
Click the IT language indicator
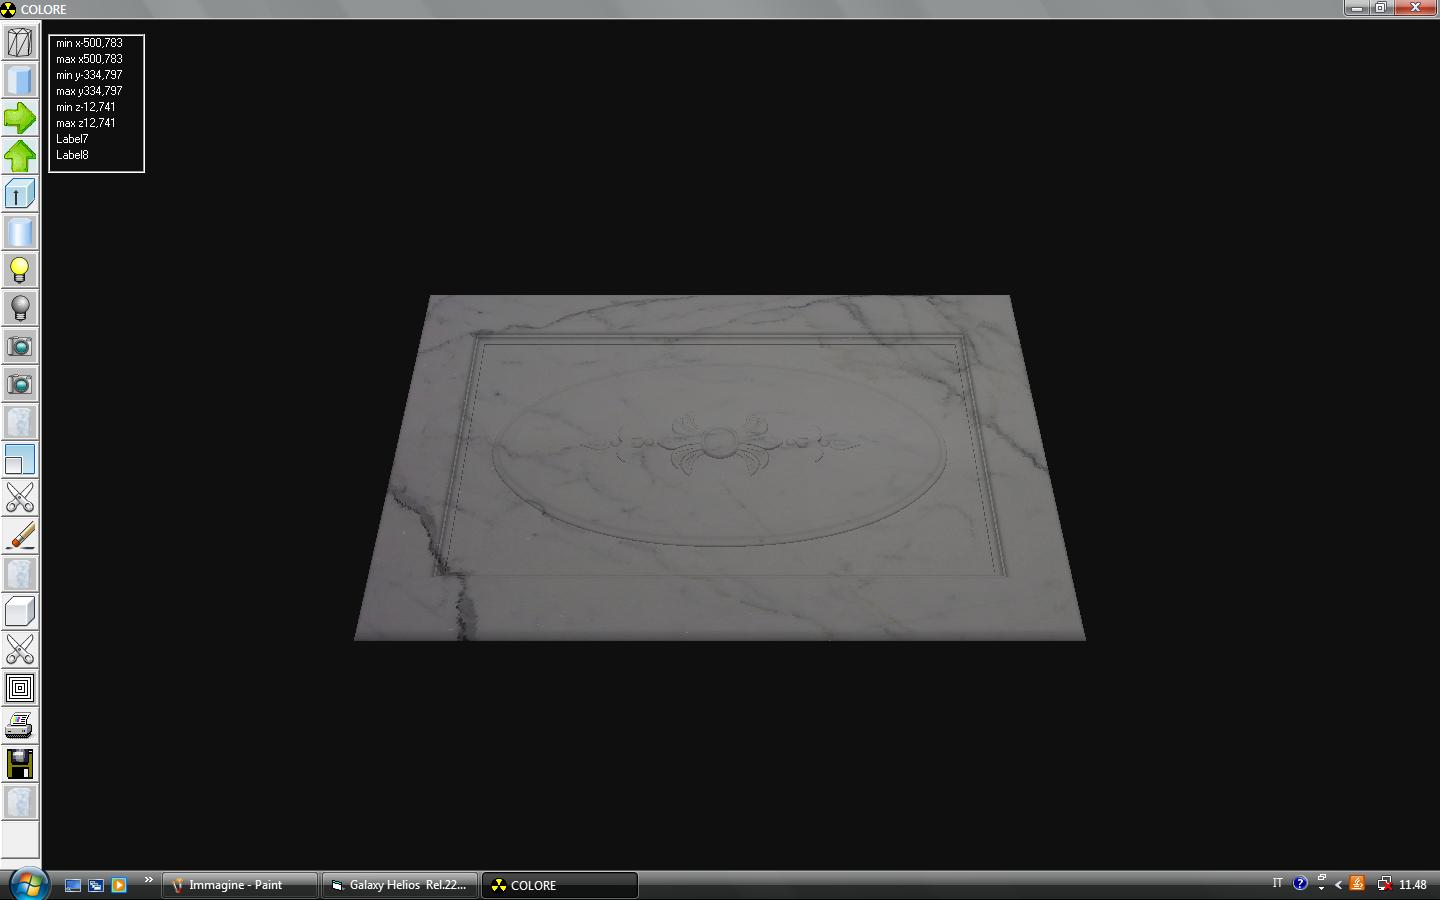(x=1277, y=884)
